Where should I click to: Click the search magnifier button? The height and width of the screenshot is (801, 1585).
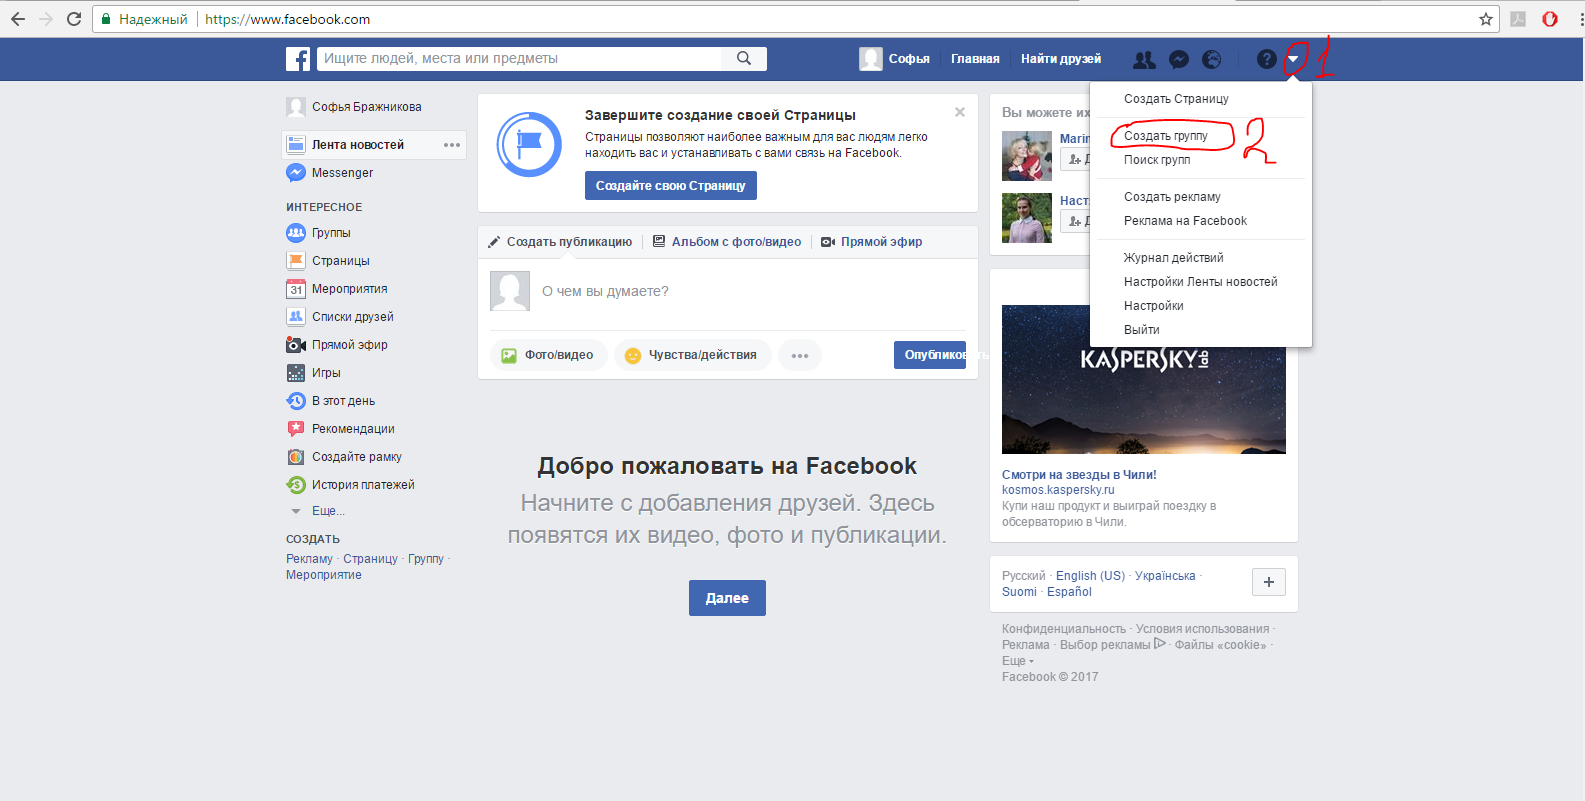pos(744,59)
